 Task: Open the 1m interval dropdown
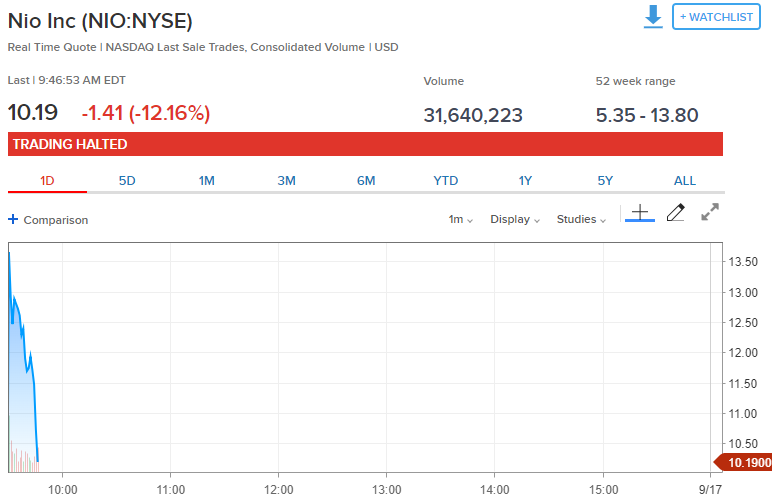click(x=461, y=220)
